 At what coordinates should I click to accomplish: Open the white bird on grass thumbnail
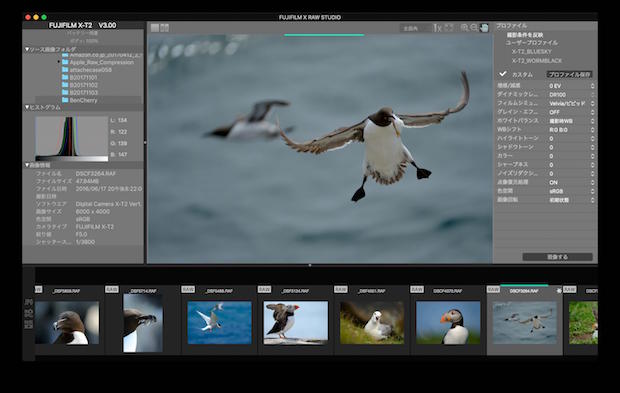(x=372, y=323)
